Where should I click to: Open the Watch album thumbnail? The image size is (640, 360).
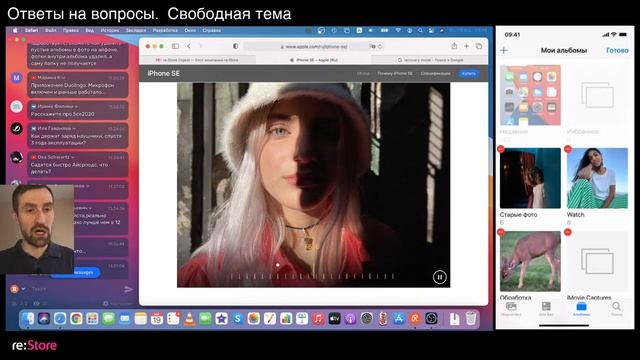[x=597, y=178]
